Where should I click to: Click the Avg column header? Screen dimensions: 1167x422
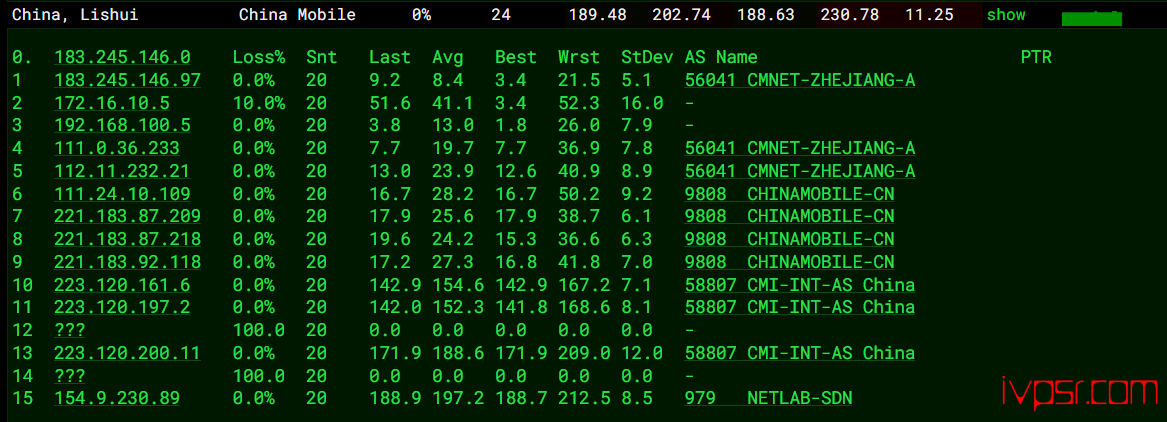point(447,57)
